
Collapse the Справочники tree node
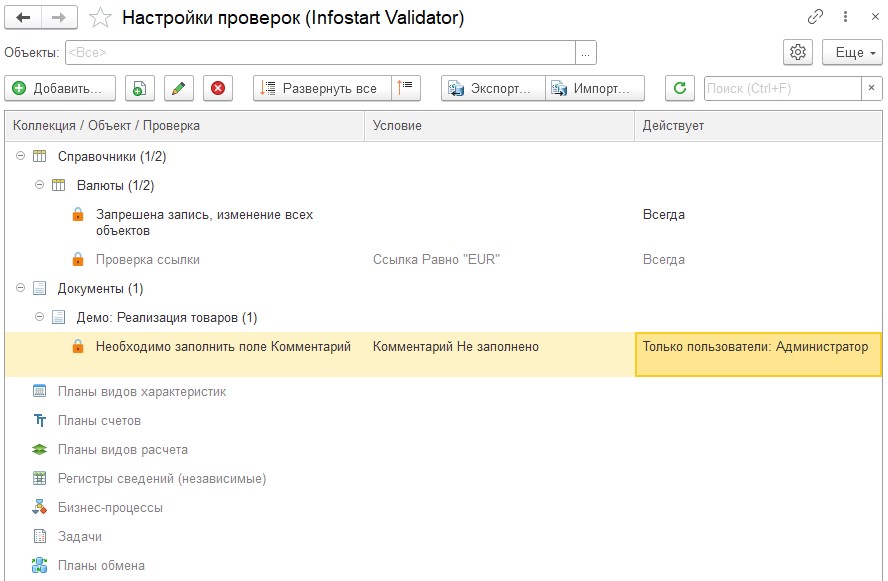[x=22, y=157]
